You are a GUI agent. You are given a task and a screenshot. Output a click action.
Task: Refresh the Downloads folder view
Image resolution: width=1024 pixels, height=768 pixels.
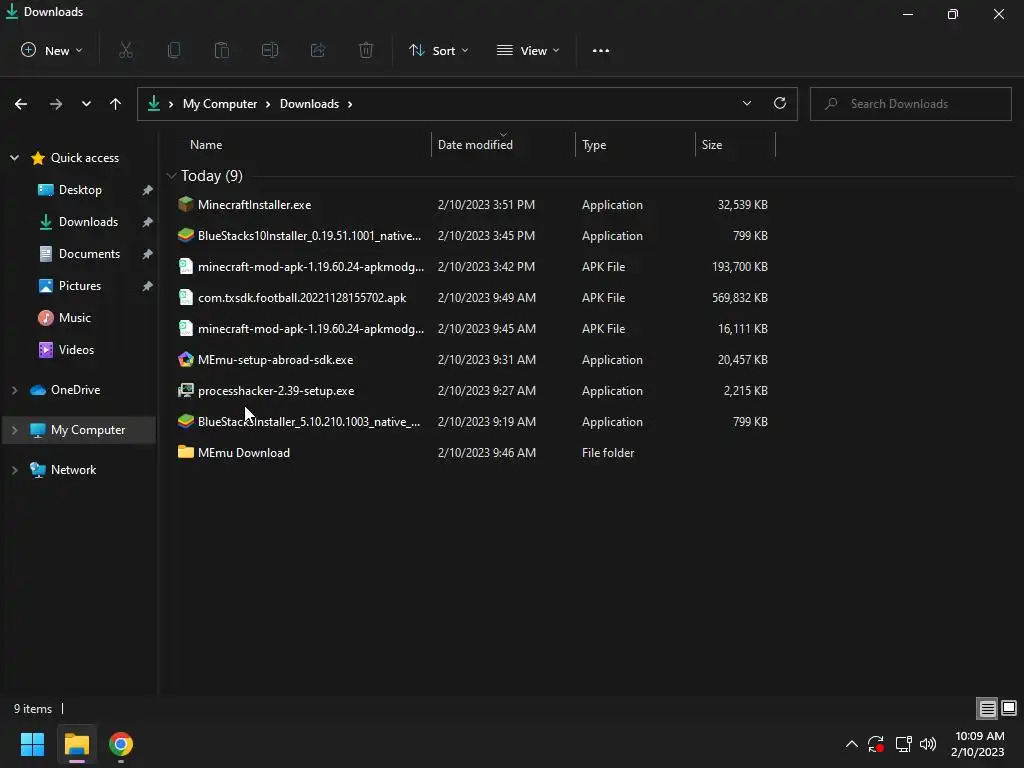point(780,103)
